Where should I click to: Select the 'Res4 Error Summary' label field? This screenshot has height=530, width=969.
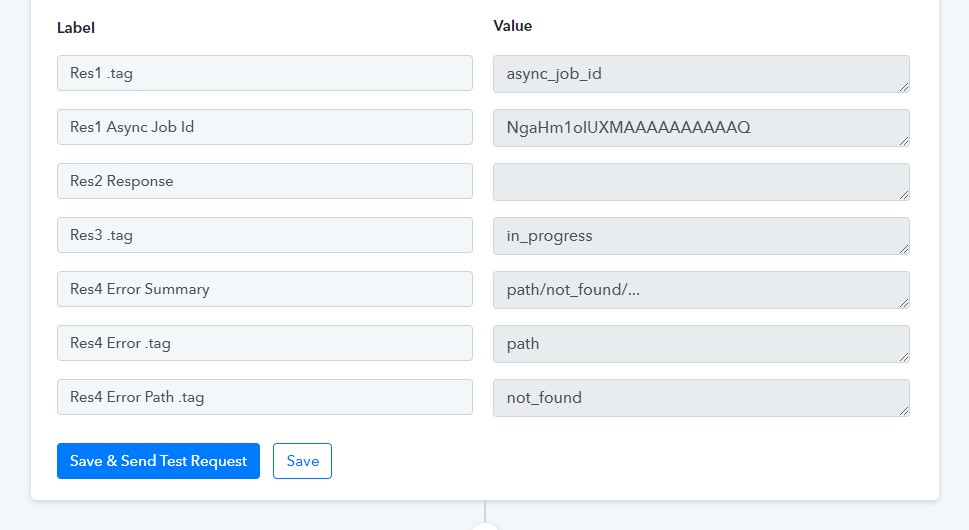(x=264, y=289)
